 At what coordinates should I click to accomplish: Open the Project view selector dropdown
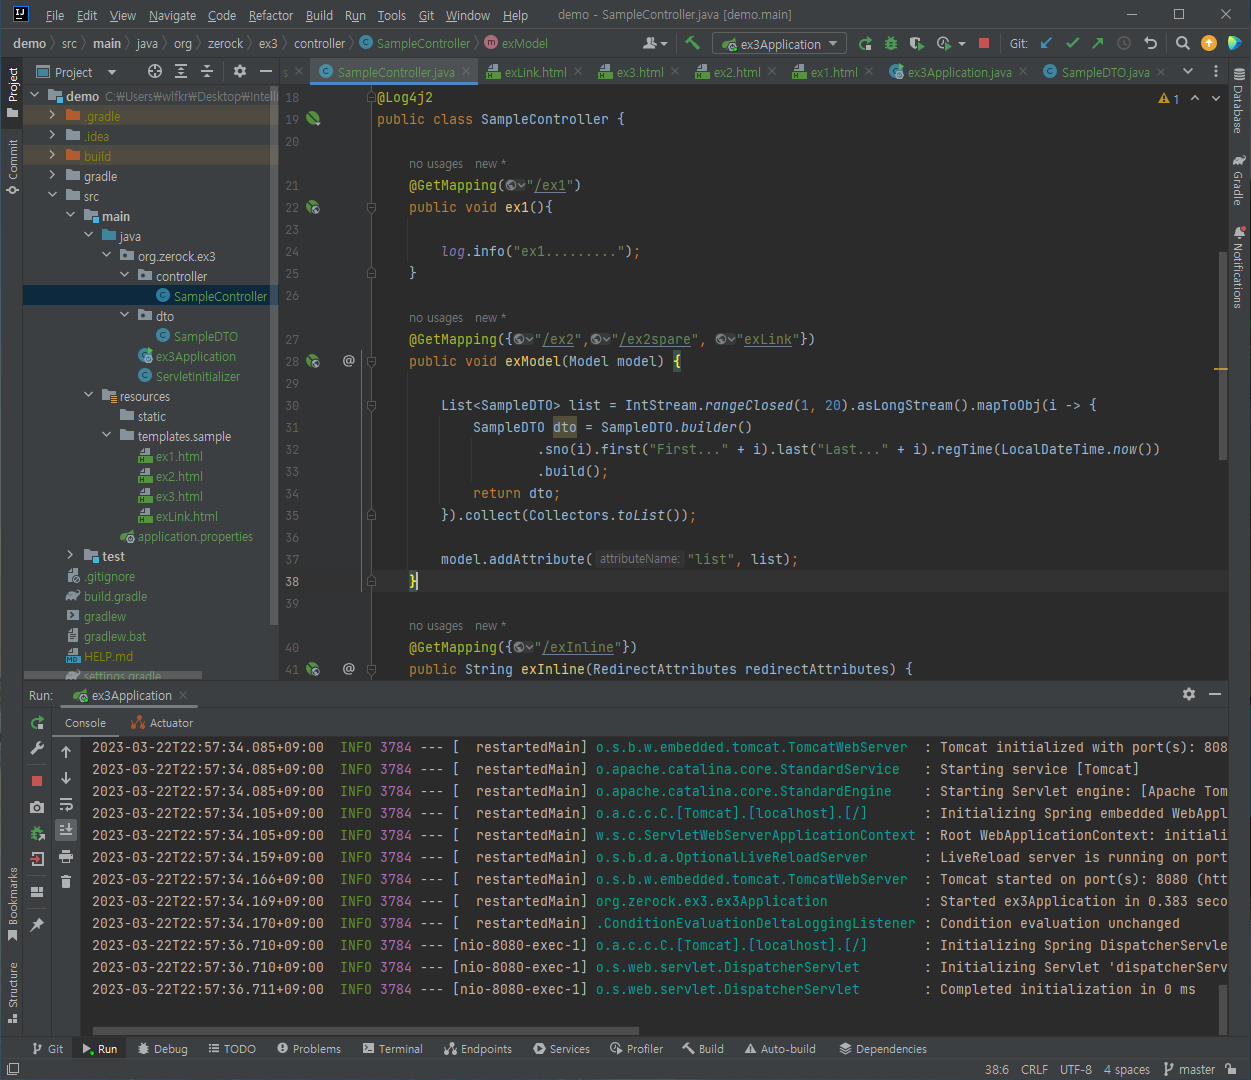[76, 72]
